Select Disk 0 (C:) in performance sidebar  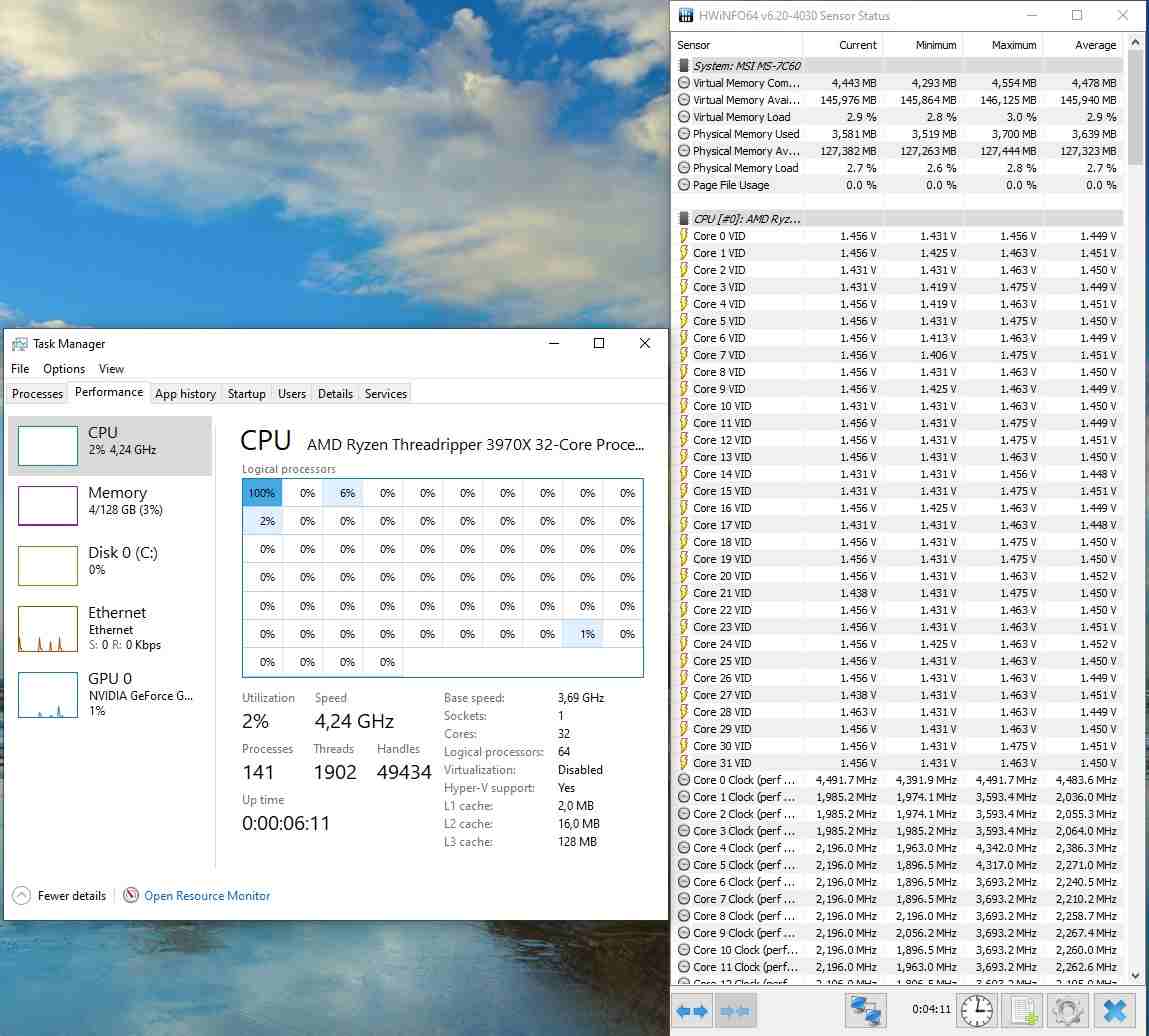pyautogui.click(x=110, y=565)
